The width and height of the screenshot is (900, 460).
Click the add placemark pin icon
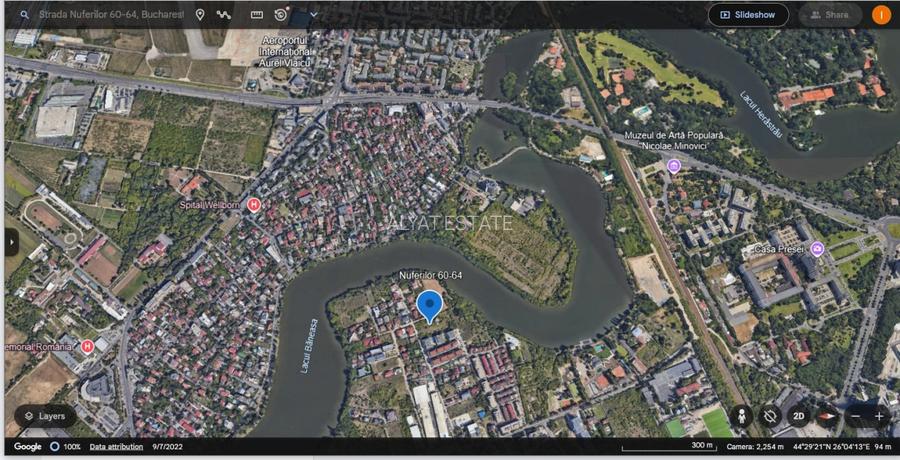(x=200, y=15)
